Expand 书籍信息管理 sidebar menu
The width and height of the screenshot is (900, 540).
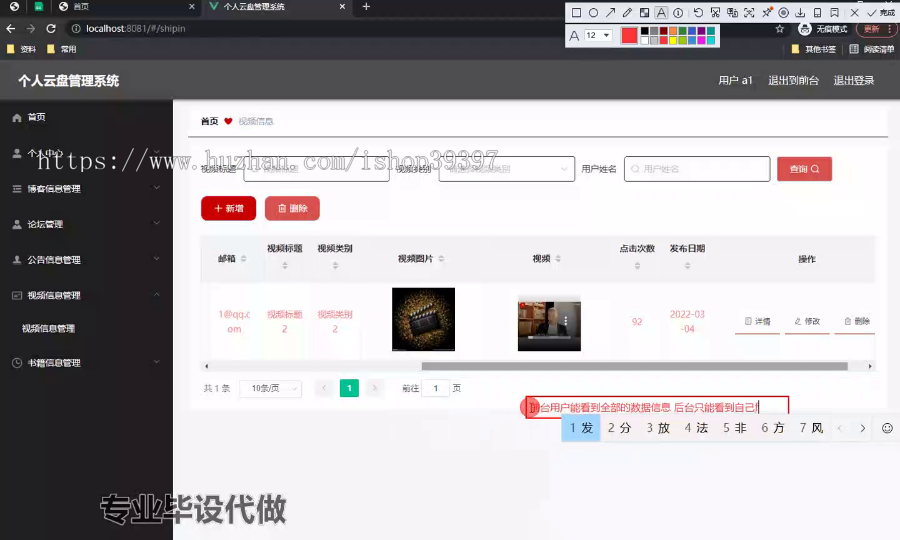(x=86, y=363)
